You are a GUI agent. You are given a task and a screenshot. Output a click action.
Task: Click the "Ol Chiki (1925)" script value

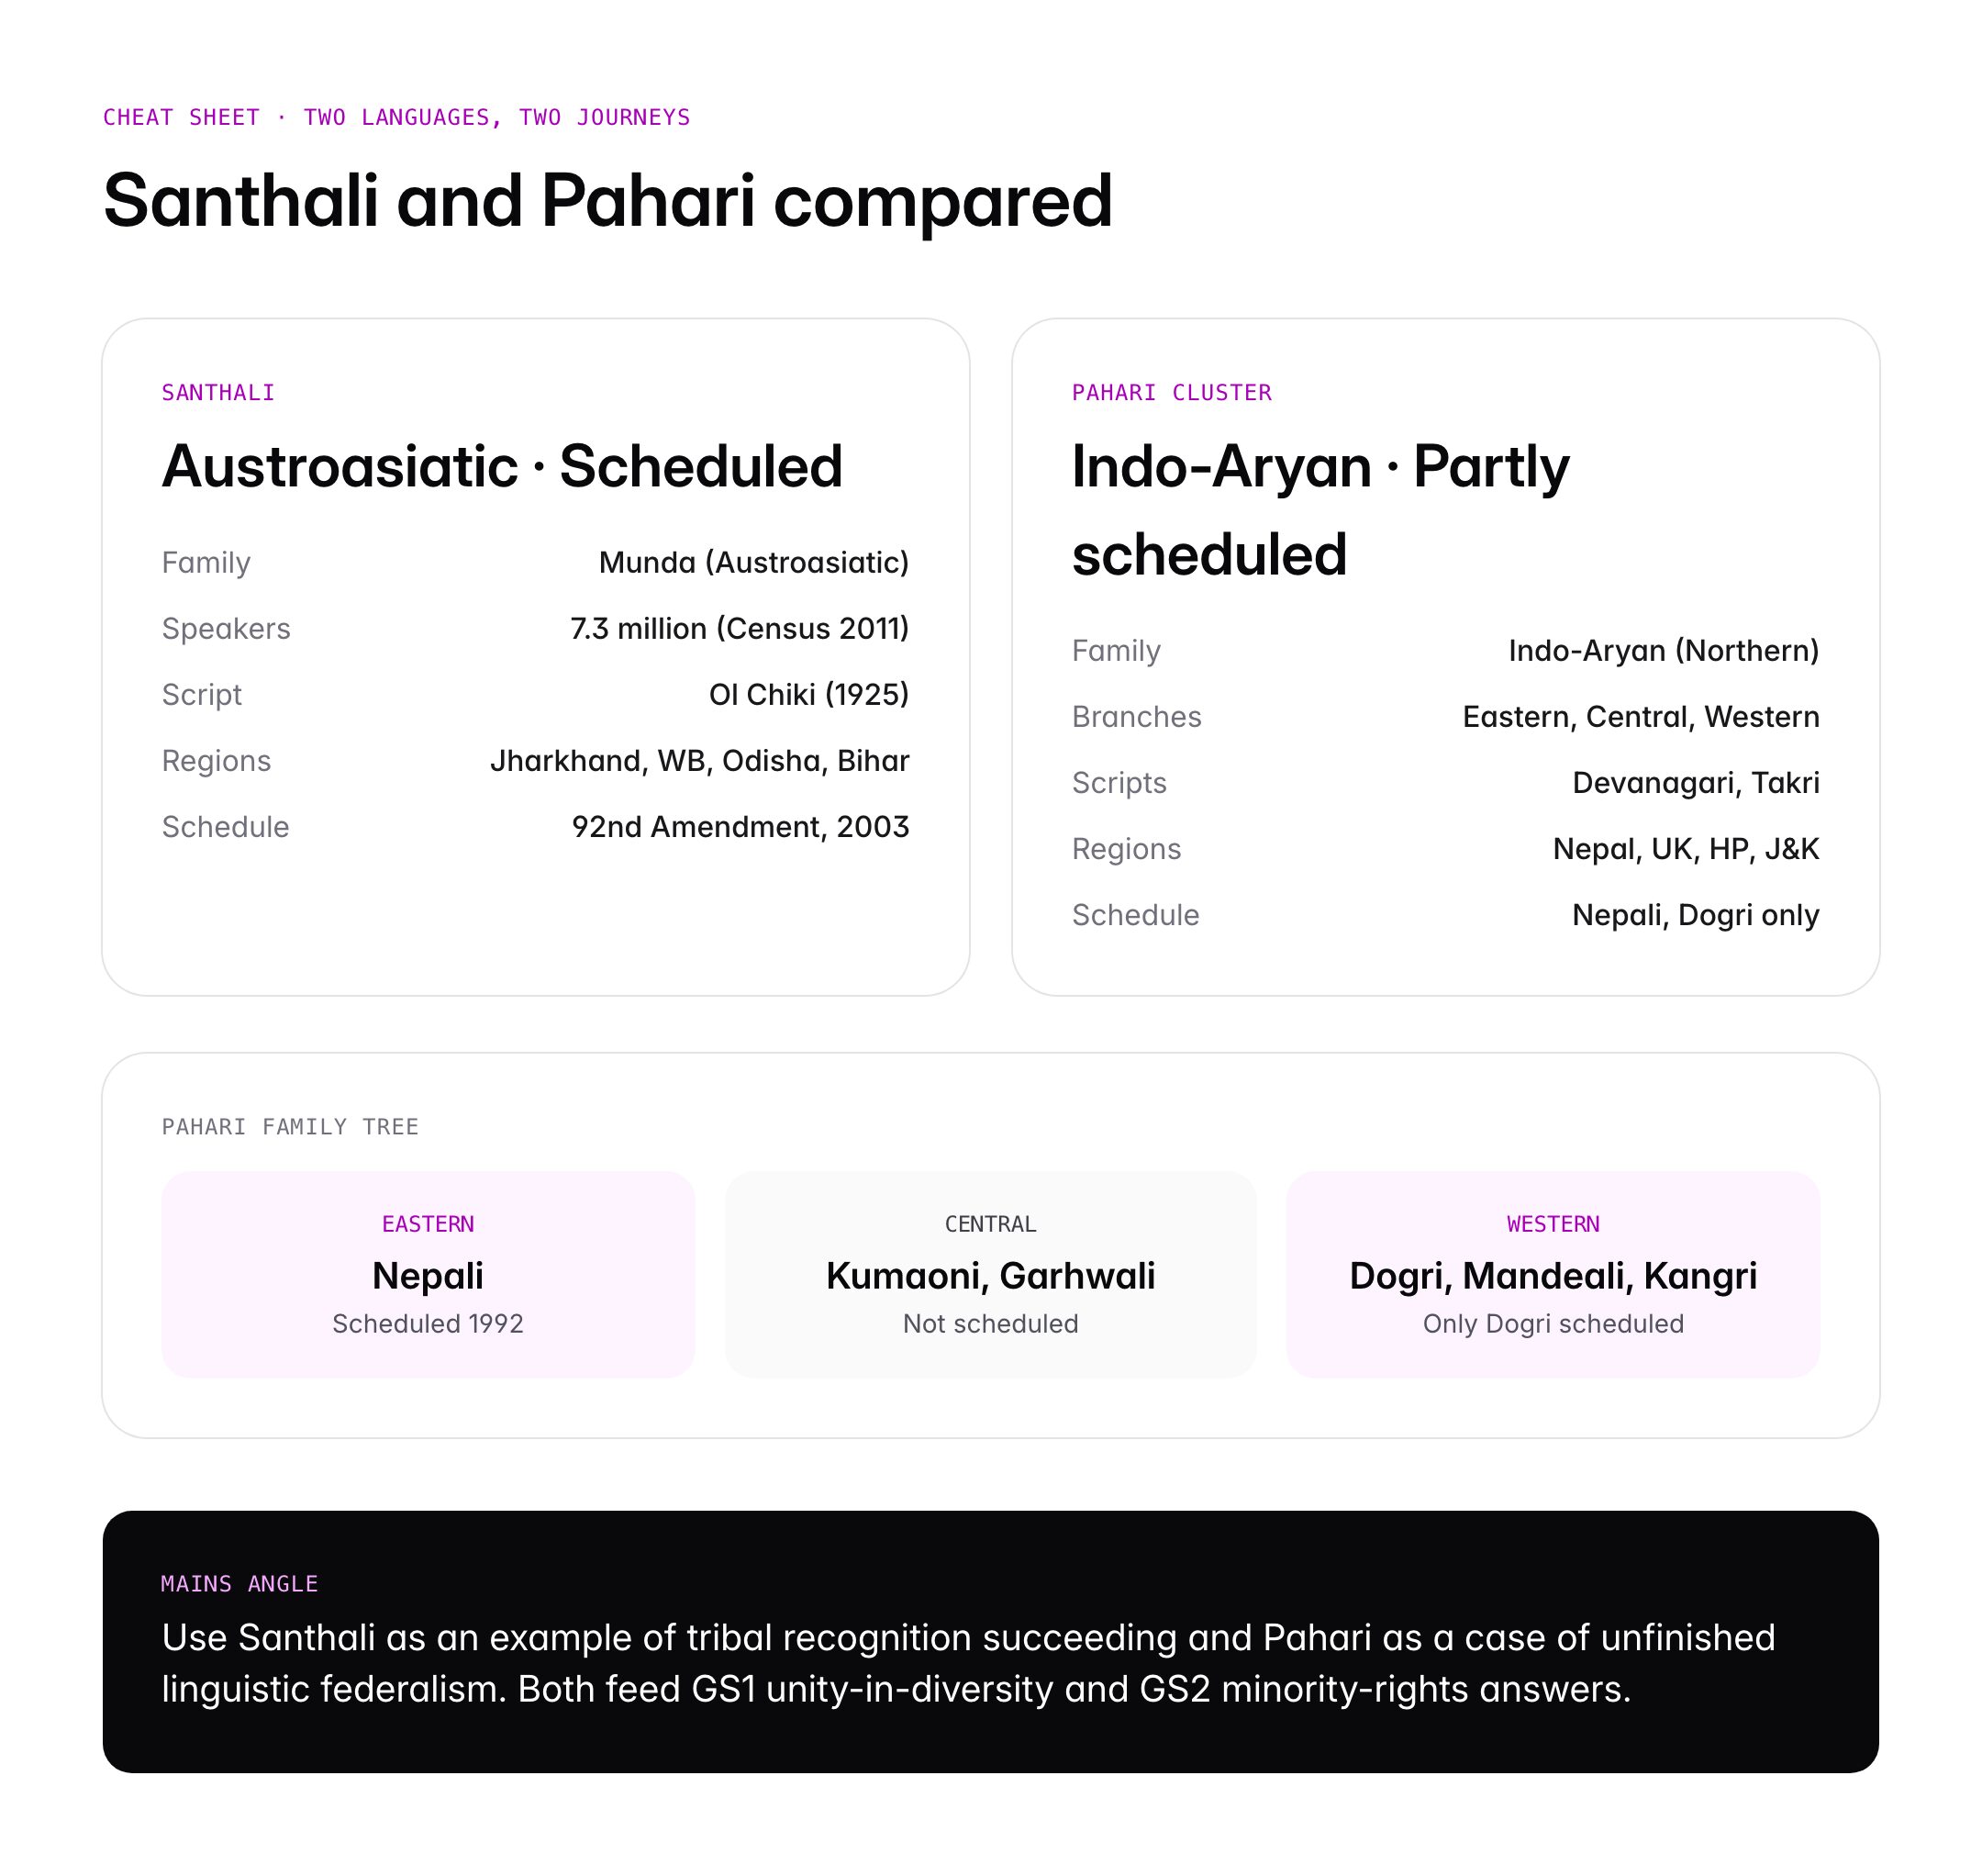[x=808, y=695]
